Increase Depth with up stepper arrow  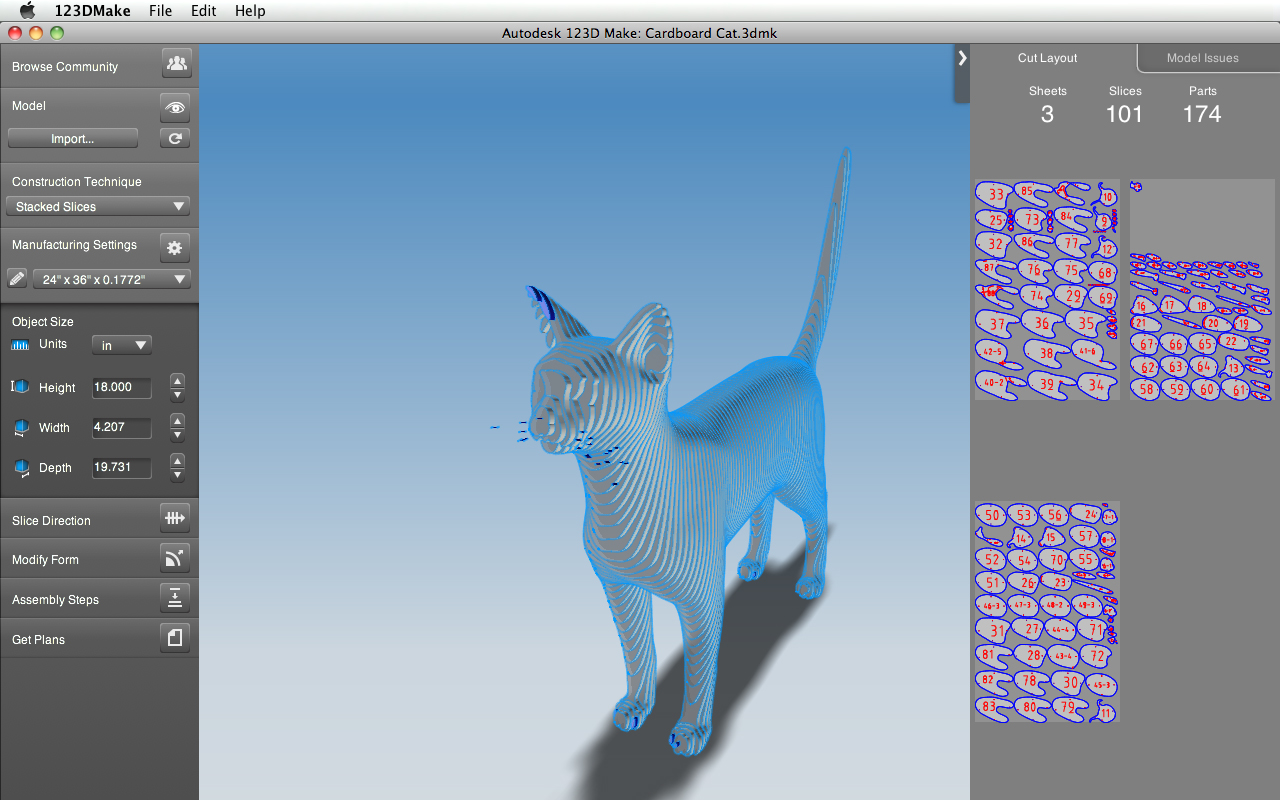point(177,460)
